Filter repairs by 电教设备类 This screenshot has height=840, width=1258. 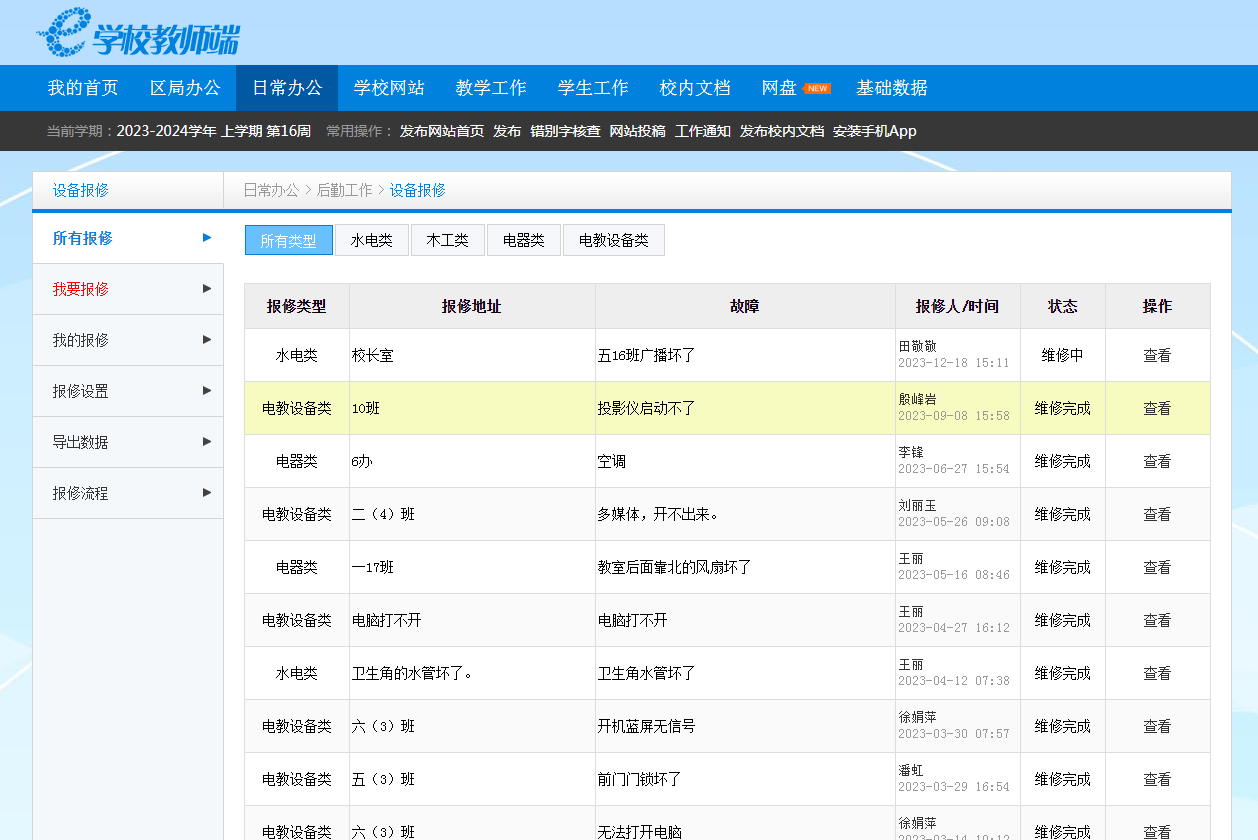614,240
